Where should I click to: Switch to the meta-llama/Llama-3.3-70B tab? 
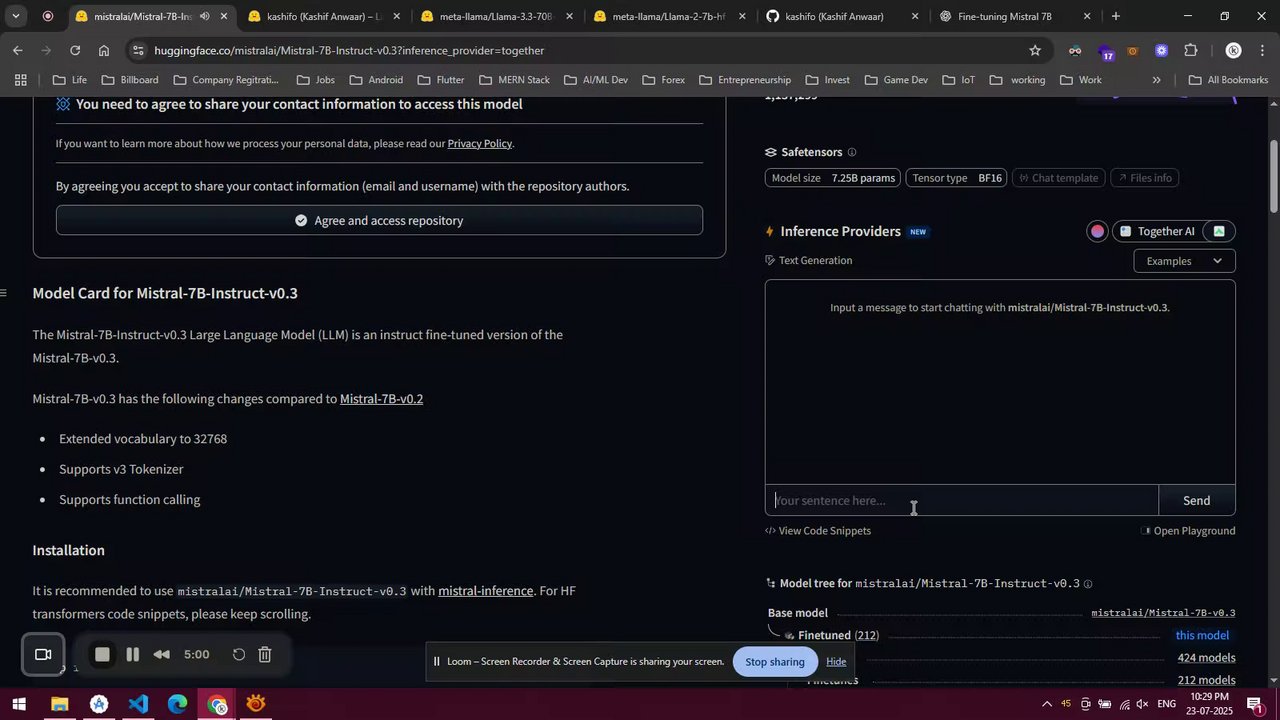[496, 16]
